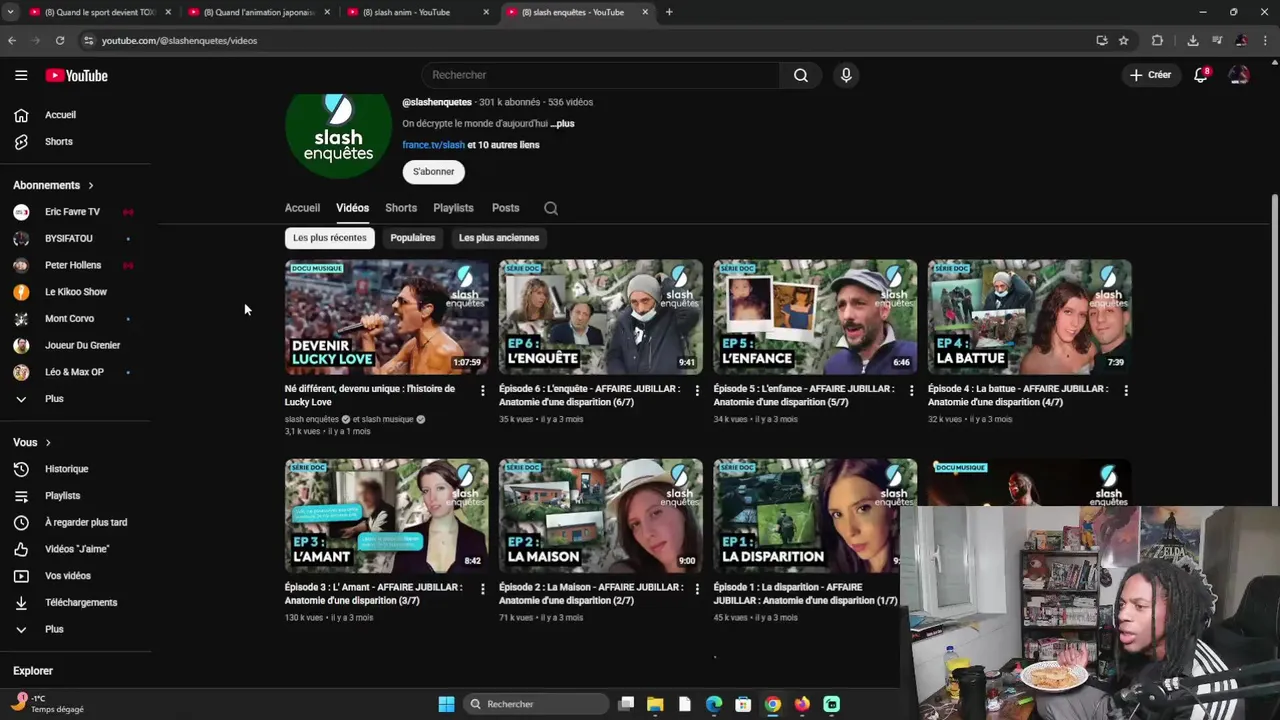Image resolution: width=1280 pixels, height=720 pixels.
Task: Expand Plus under subscriptions list
Action: pyautogui.click(x=54, y=399)
